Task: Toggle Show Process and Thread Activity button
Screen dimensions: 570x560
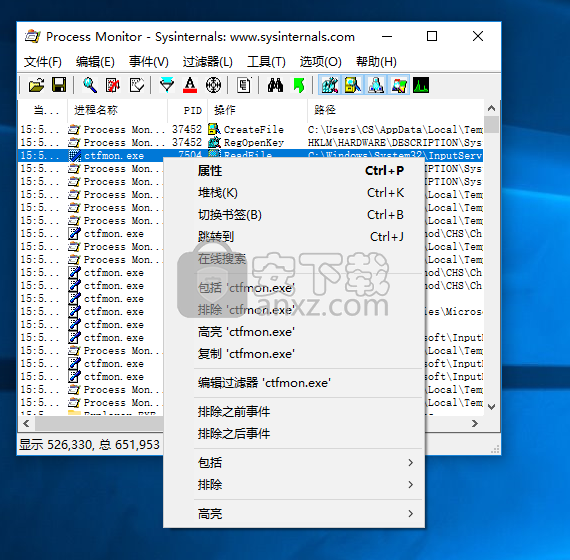Action: (x=399, y=85)
